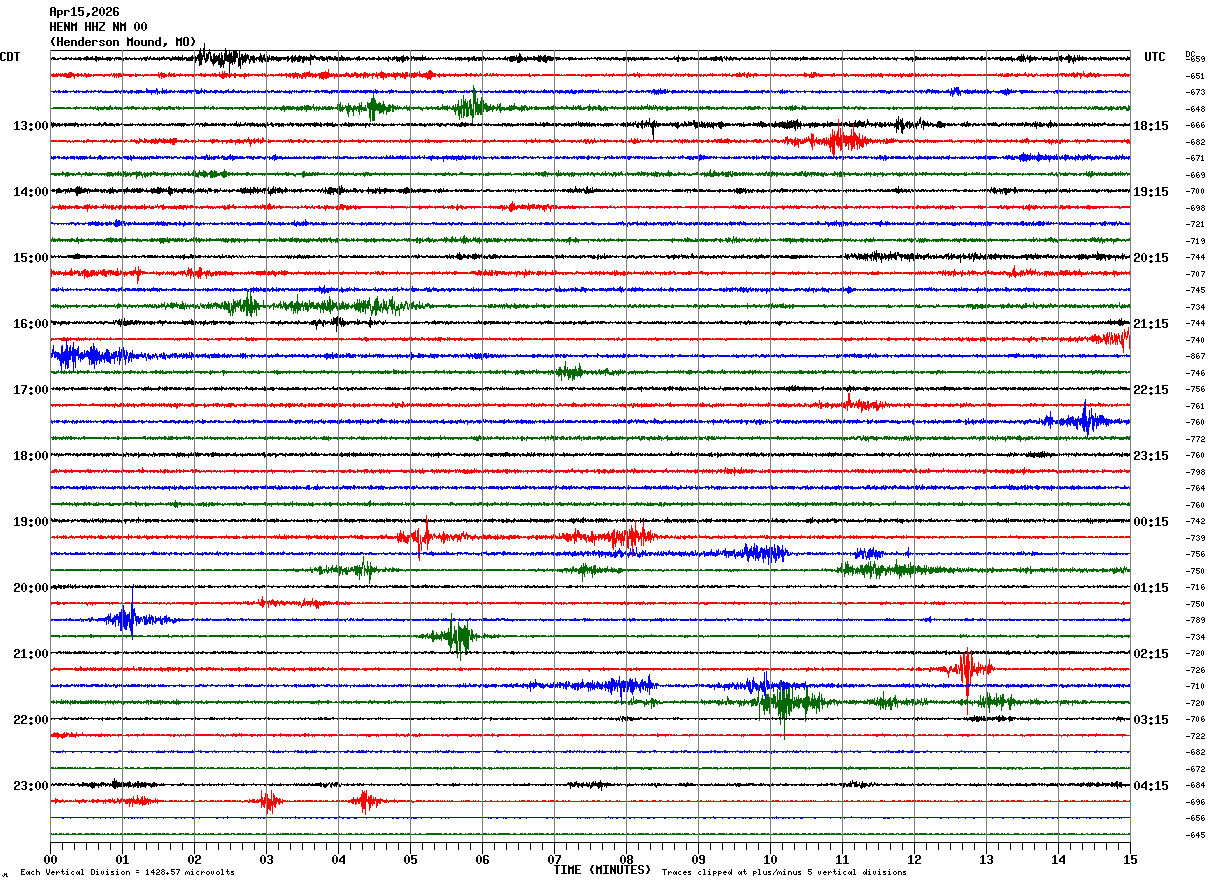Screen dimensions: 1210x886
Task: Click the 19:15 UTC time label
Action: (x=1151, y=192)
